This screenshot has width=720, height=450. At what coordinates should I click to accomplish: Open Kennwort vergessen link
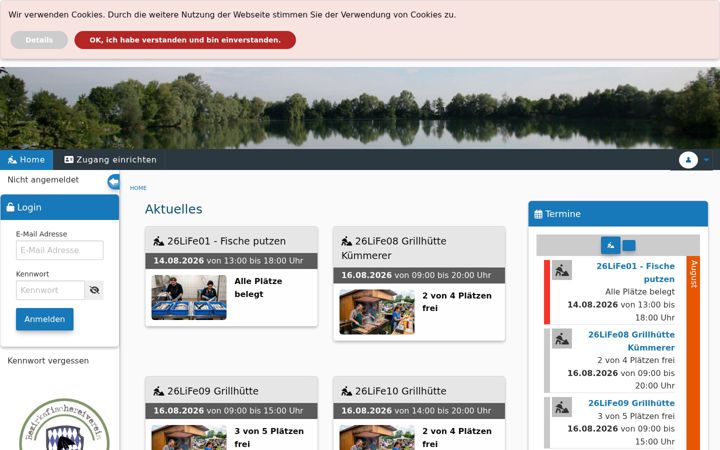pyautogui.click(x=48, y=361)
